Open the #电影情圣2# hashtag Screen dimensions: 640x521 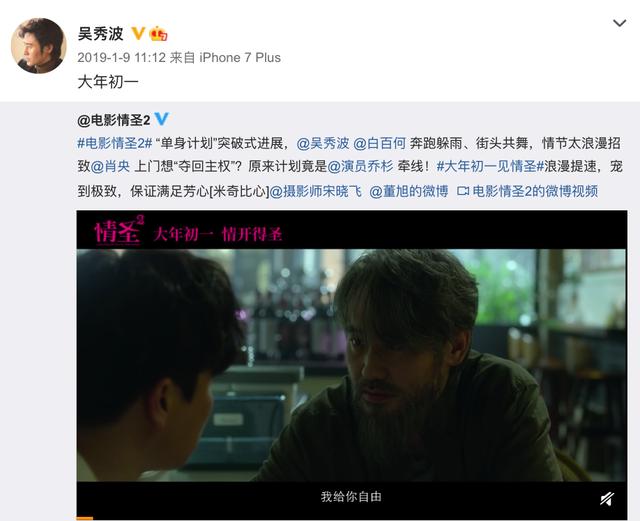[x=115, y=143]
